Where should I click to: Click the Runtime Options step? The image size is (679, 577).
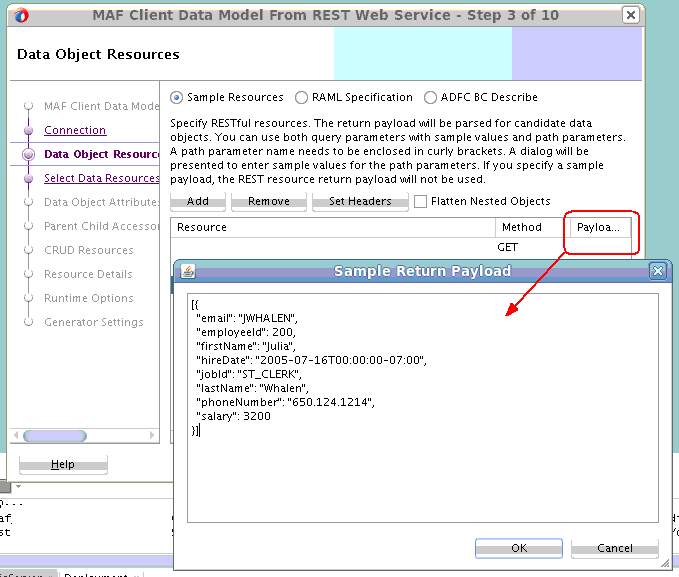click(89, 298)
